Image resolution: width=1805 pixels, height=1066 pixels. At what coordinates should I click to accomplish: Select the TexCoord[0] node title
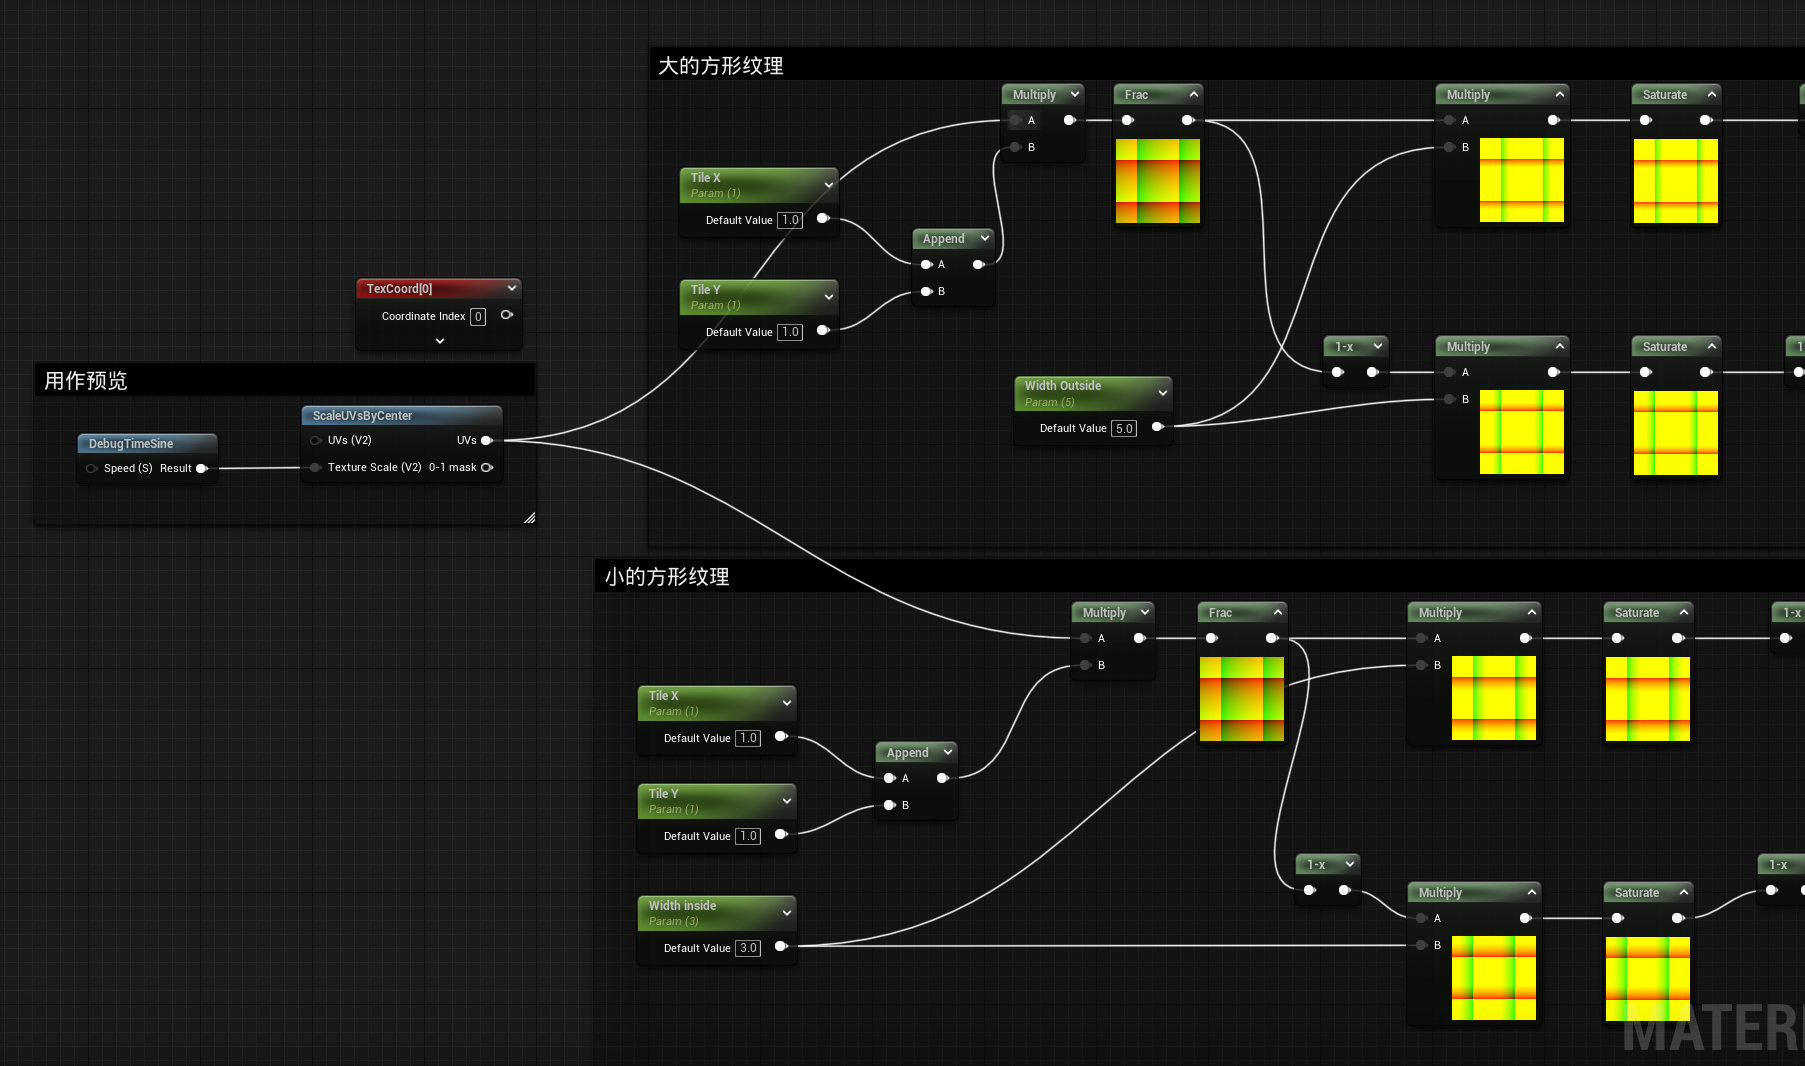pyautogui.click(x=399, y=289)
